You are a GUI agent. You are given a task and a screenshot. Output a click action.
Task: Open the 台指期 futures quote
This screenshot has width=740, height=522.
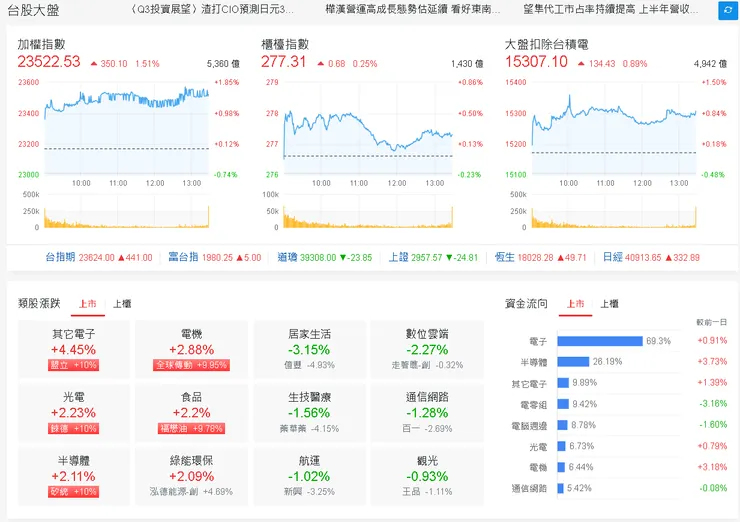[x=99, y=257]
